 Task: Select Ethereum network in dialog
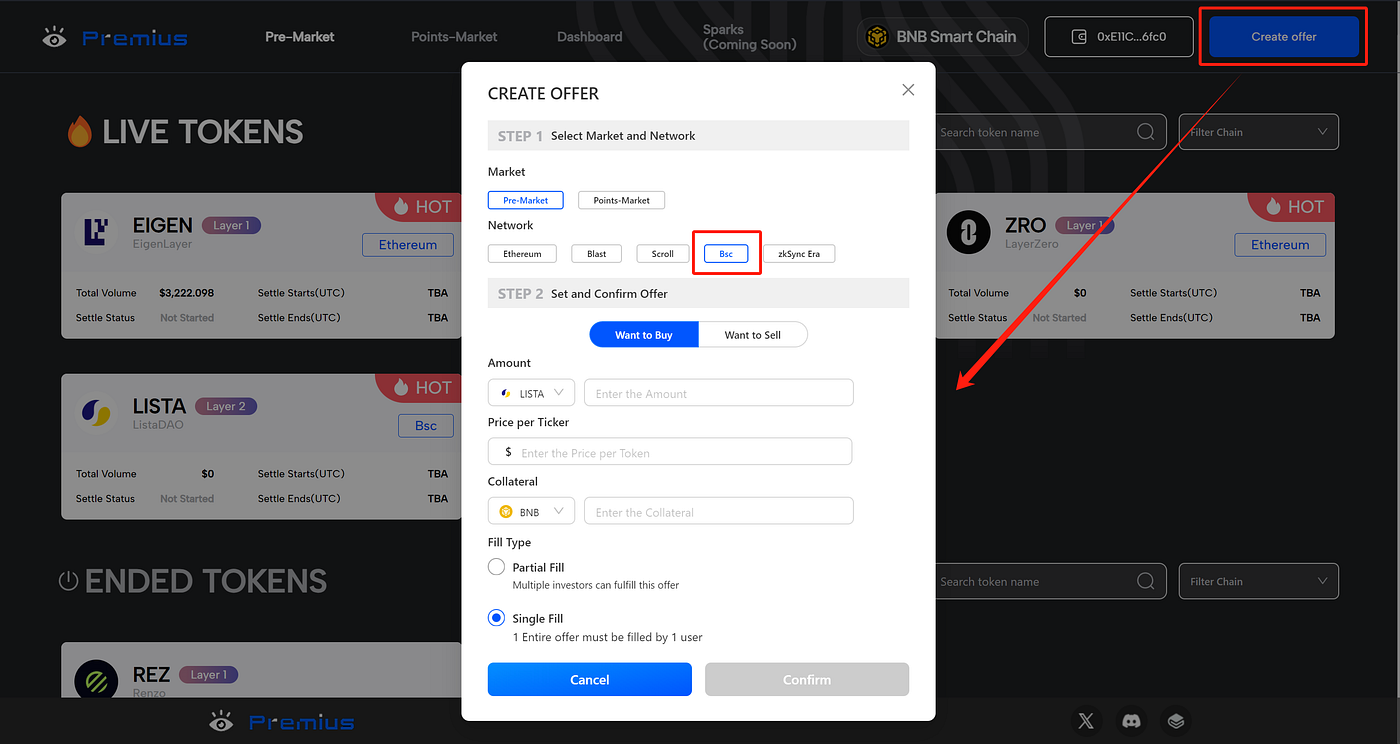tap(522, 254)
